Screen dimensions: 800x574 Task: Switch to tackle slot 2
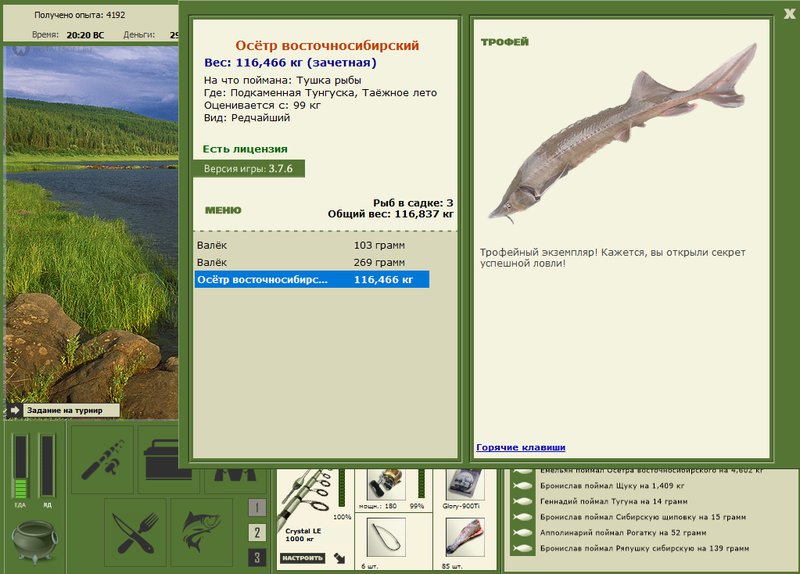[257, 532]
